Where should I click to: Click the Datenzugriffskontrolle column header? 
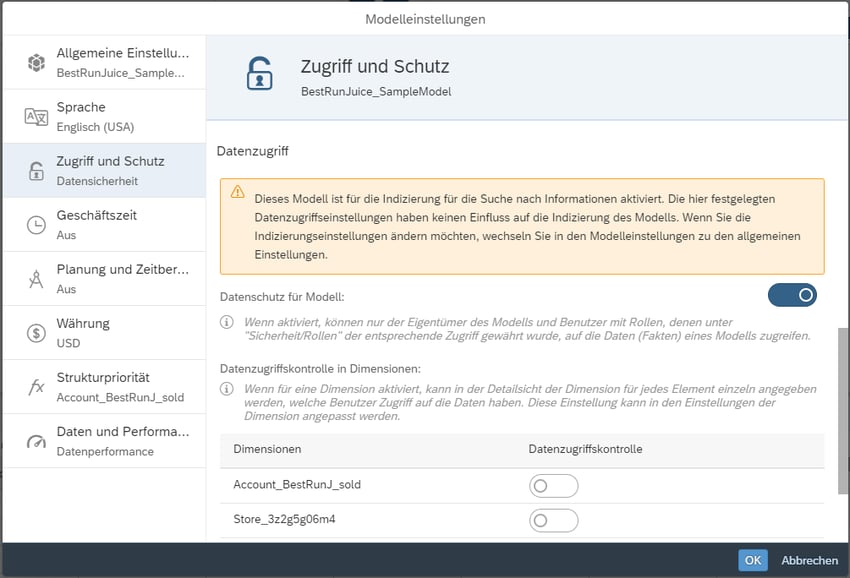[x=585, y=449]
